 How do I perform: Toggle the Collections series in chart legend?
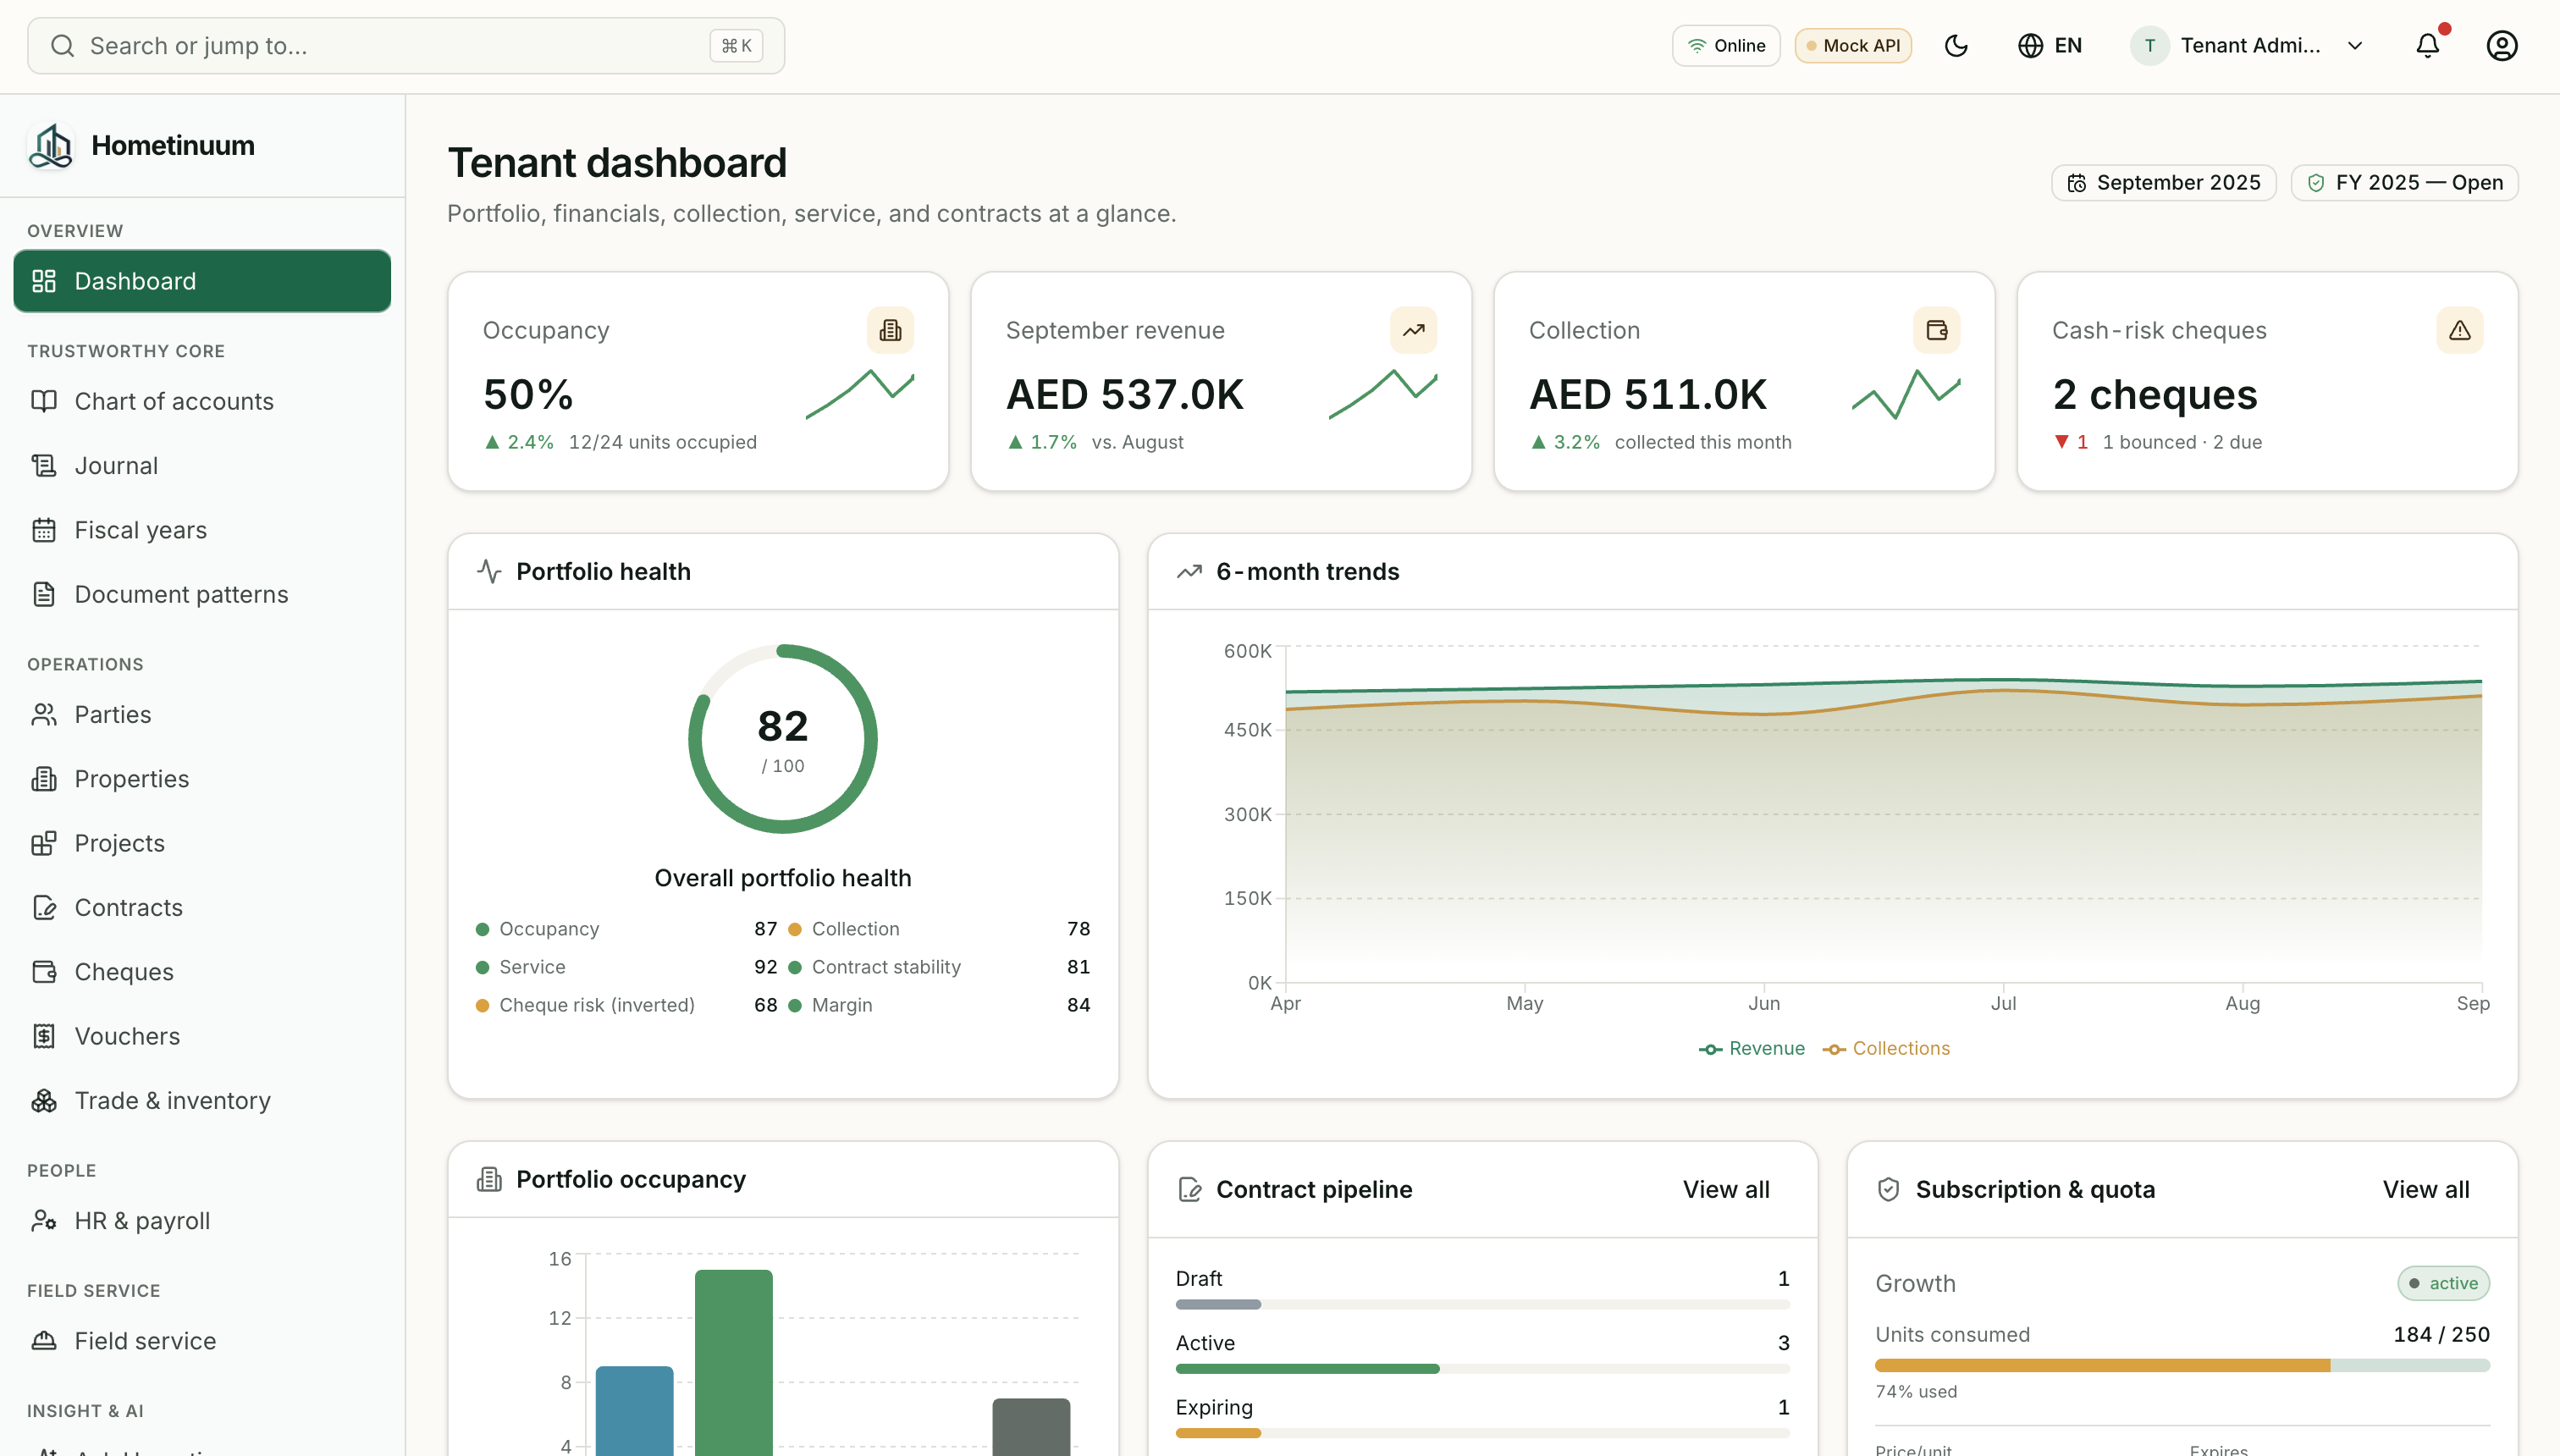pos(1886,1048)
